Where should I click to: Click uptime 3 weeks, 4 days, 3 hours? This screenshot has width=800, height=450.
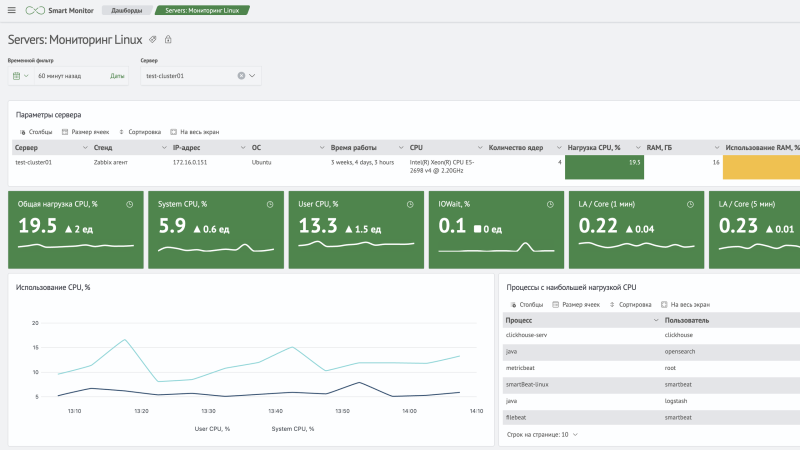click(x=362, y=162)
